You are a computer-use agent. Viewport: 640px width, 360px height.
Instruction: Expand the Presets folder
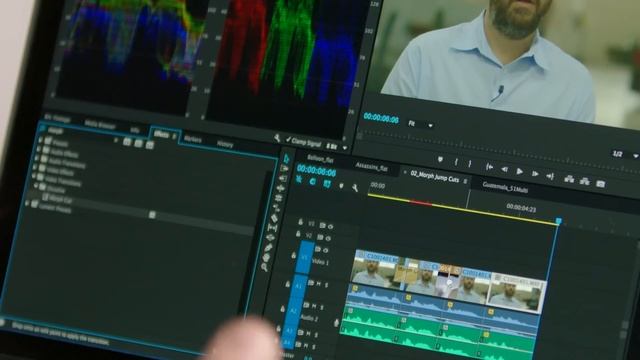(40, 140)
